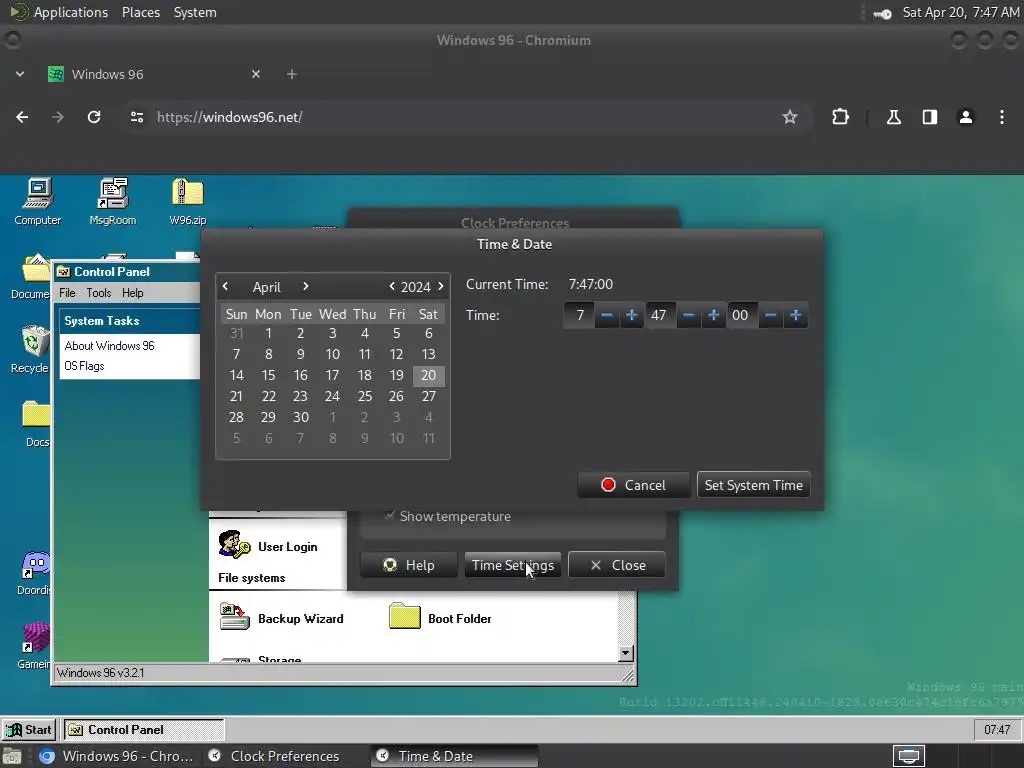Image resolution: width=1024 pixels, height=768 pixels.
Task: Click the hour input field showing 7
Action: pyautogui.click(x=580, y=315)
